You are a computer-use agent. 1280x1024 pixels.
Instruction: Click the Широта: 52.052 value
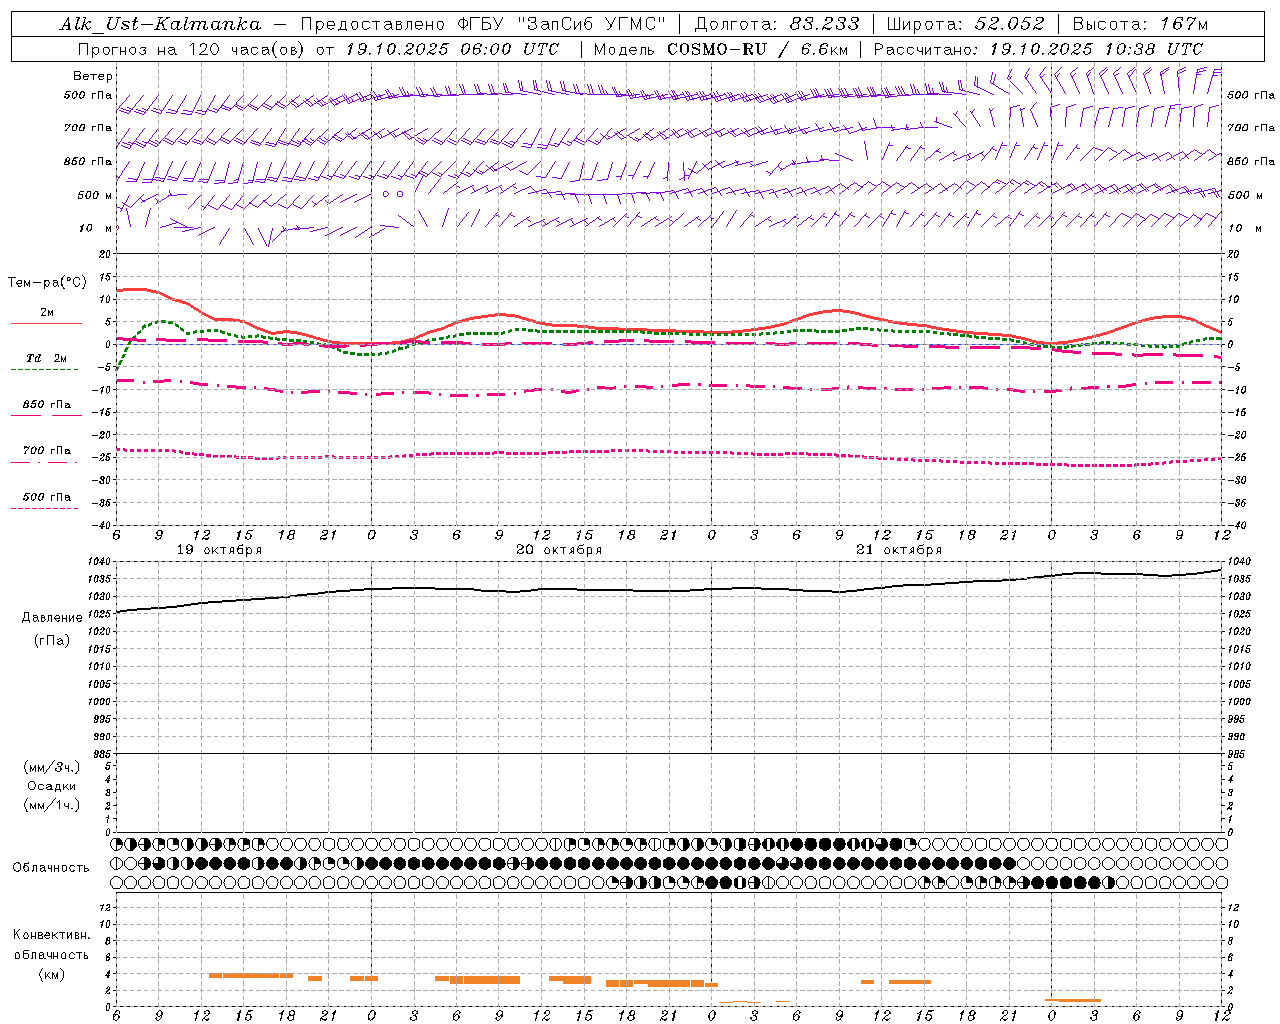pyautogui.click(x=966, y=24)
